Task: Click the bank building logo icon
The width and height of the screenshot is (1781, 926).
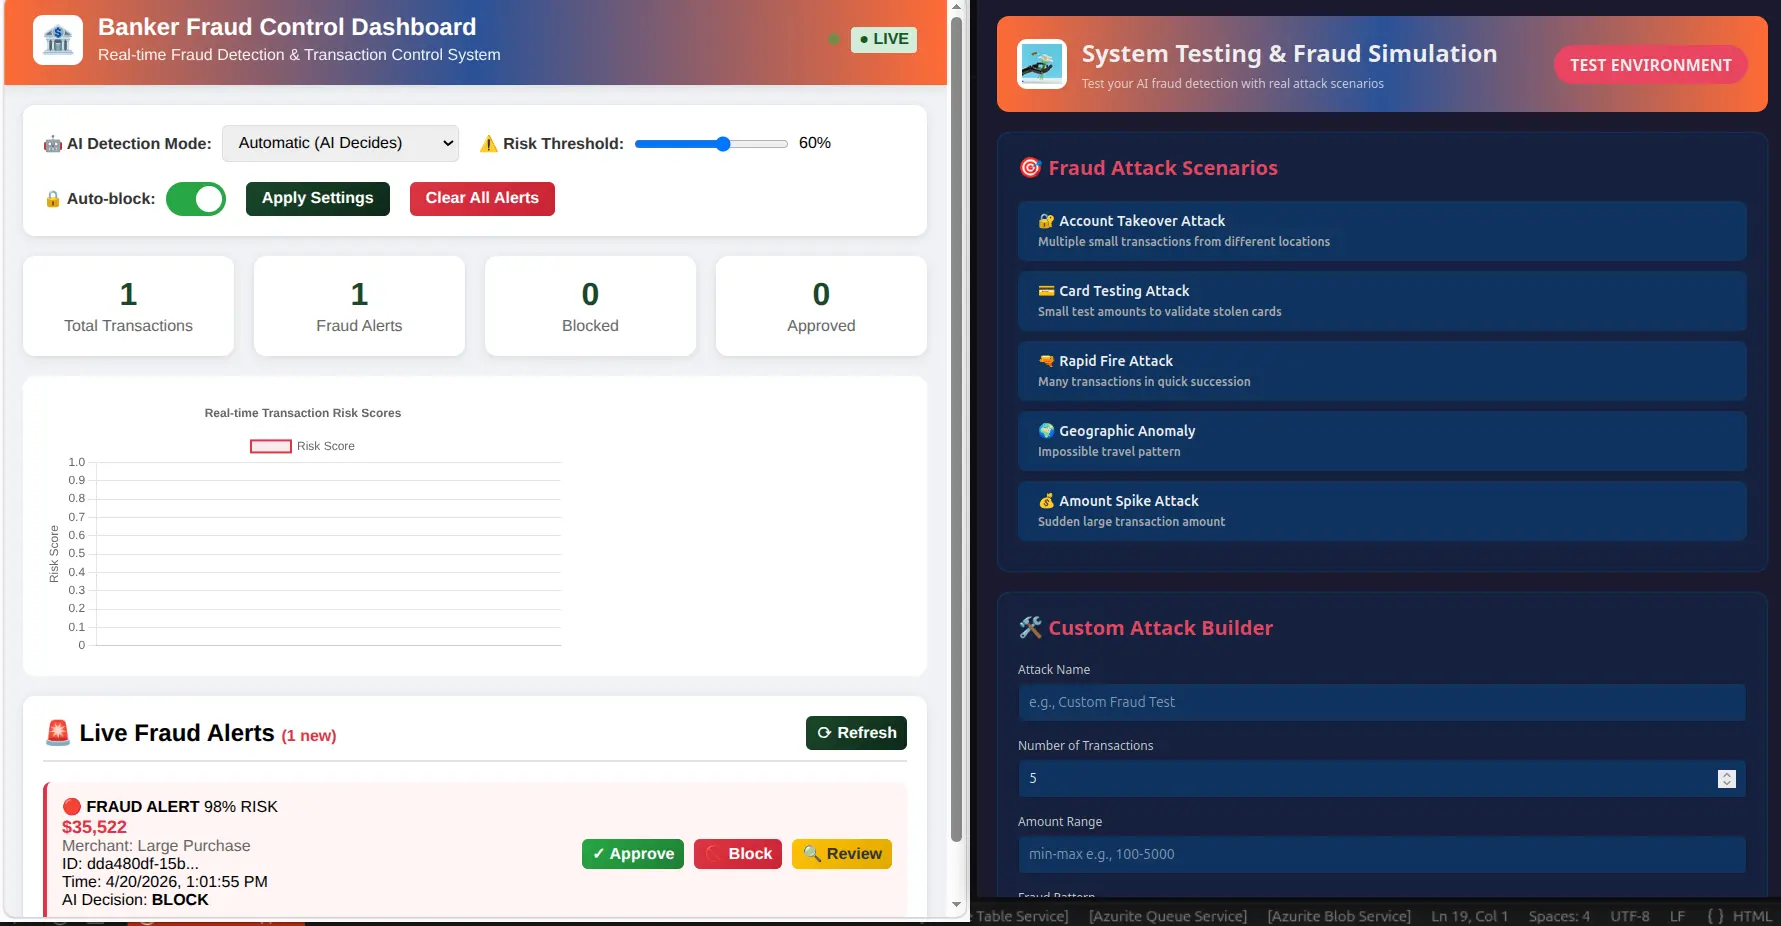Action: (58, 40)
